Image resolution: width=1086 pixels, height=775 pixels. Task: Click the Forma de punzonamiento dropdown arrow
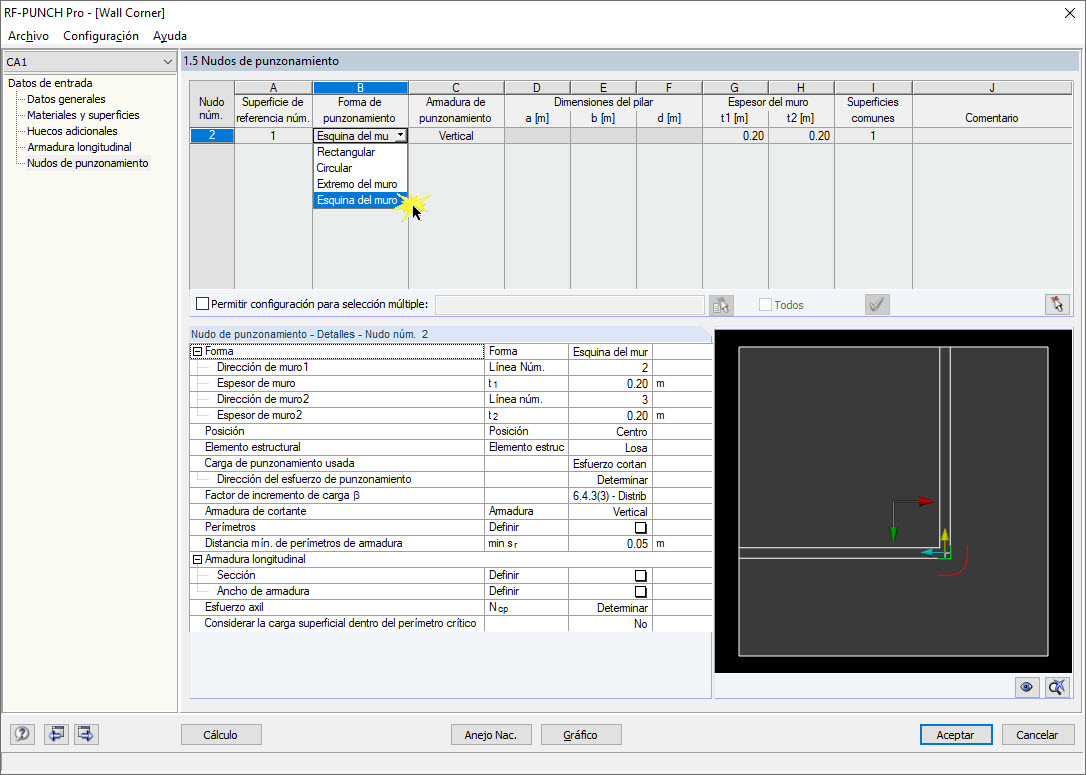click(400, 136)
